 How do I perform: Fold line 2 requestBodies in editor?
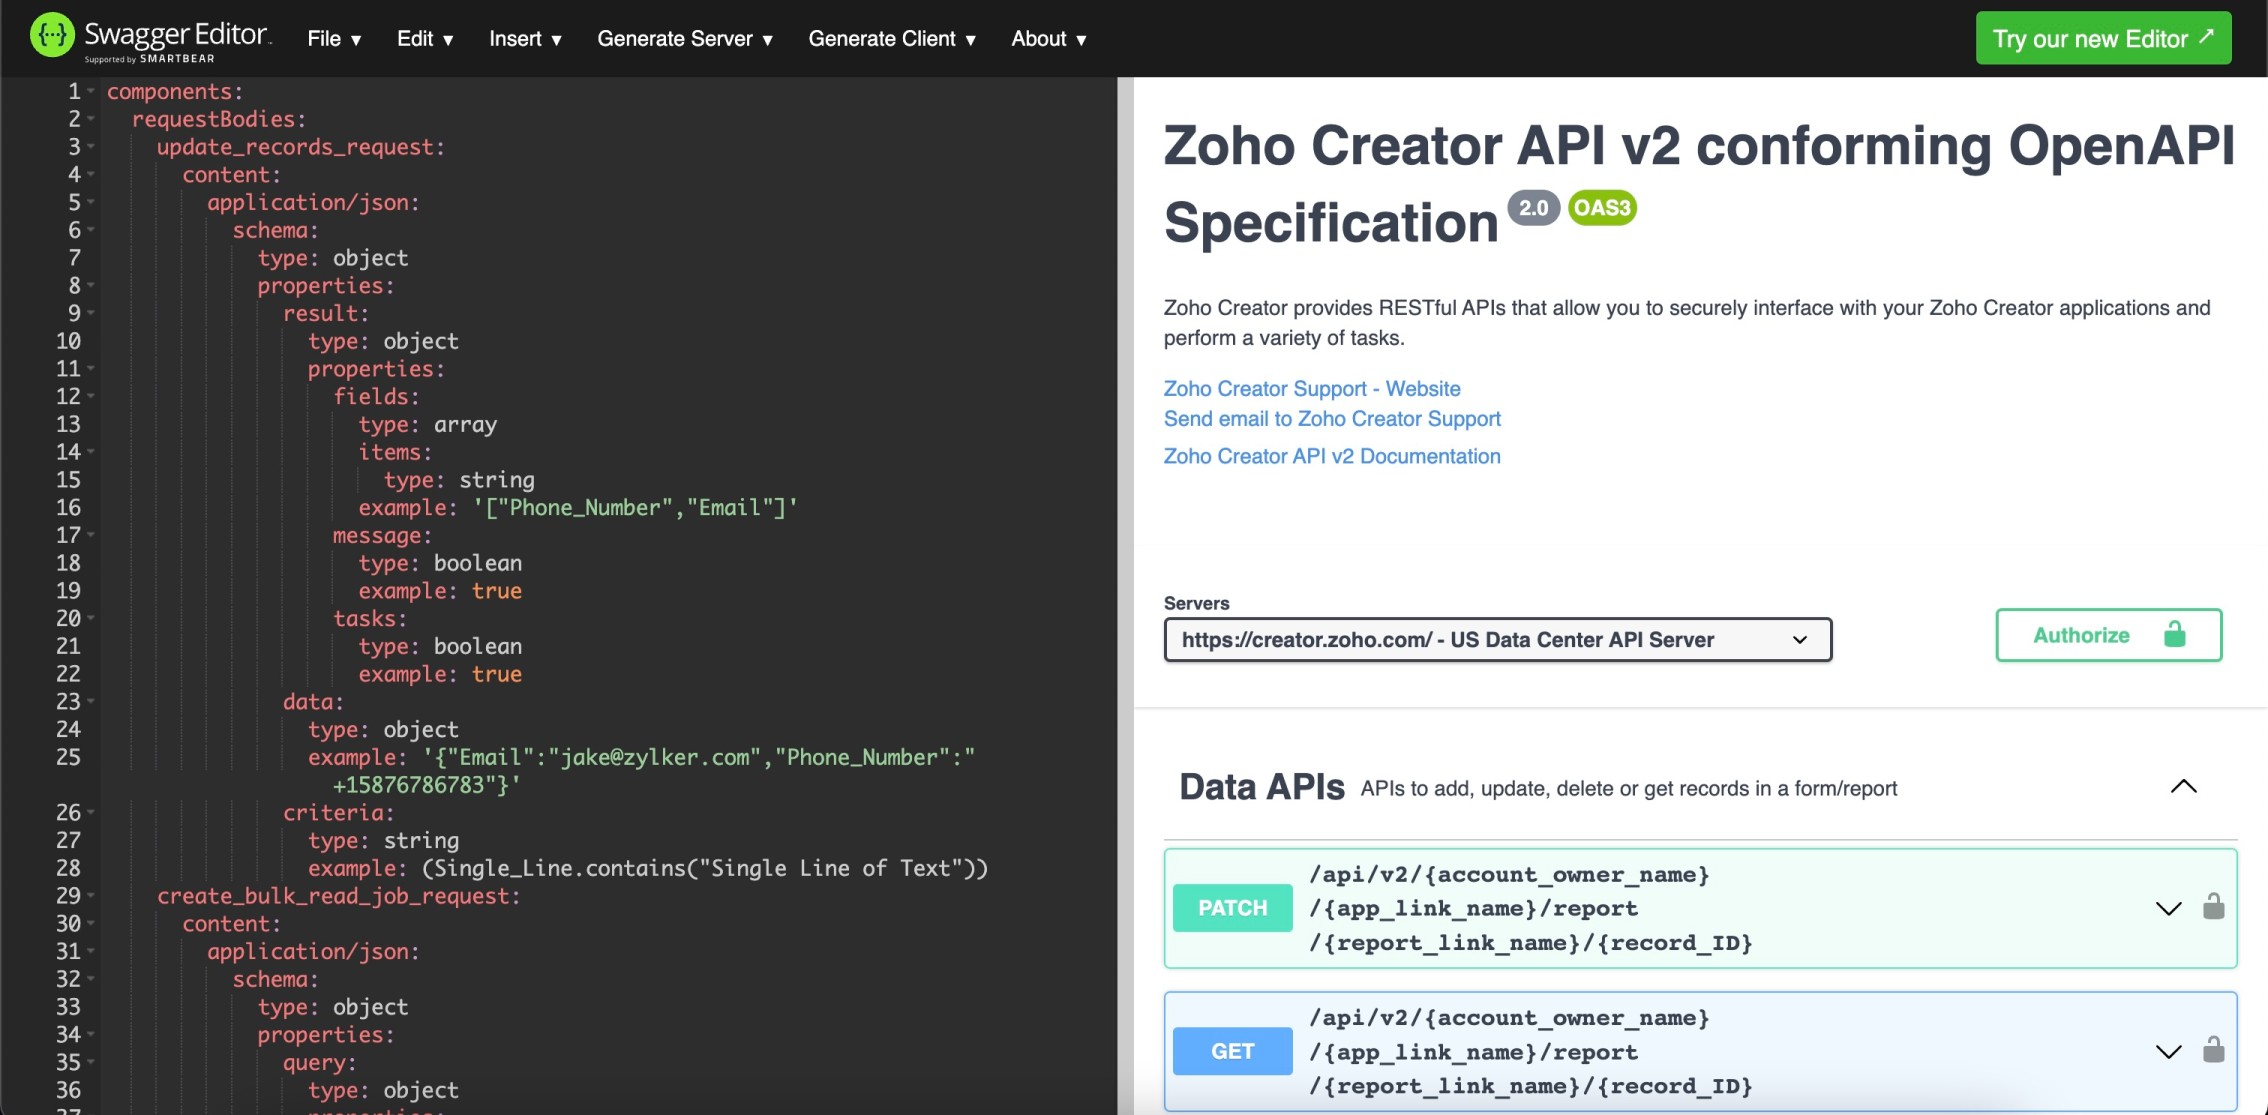point(91,119)
